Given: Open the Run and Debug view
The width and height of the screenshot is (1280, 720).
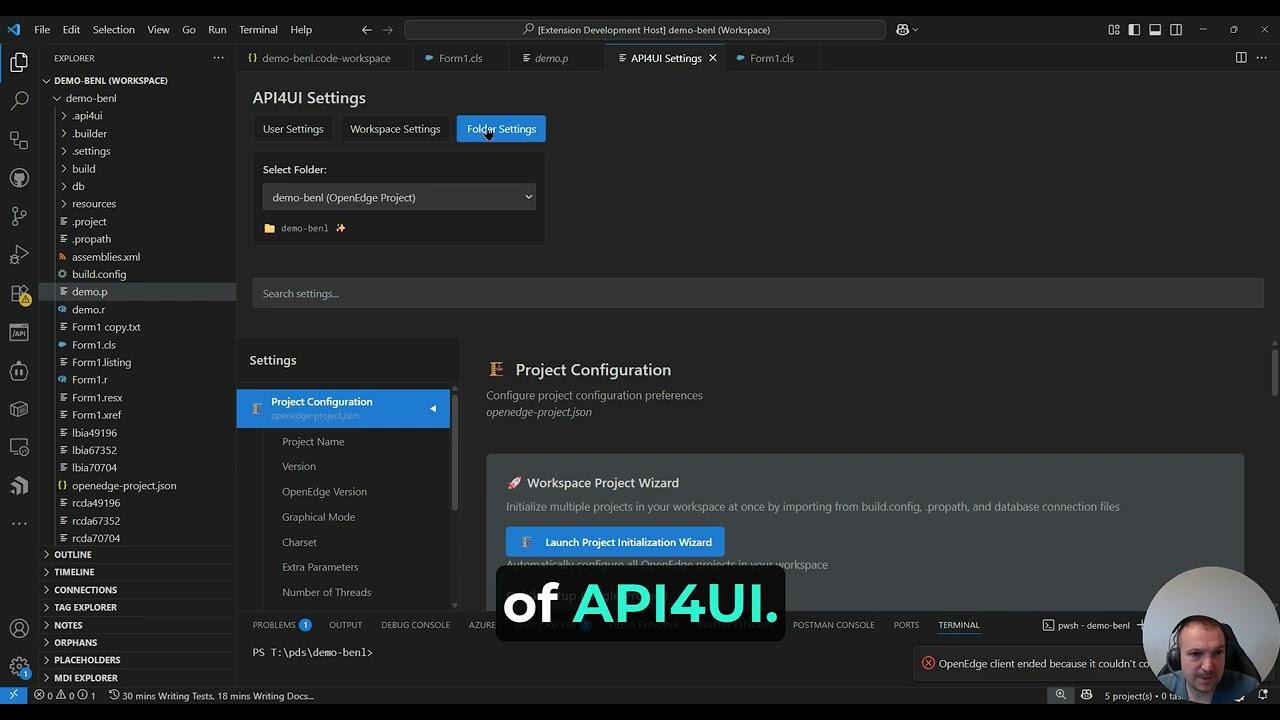Looking at the screenshot, I should coord(19,254).
